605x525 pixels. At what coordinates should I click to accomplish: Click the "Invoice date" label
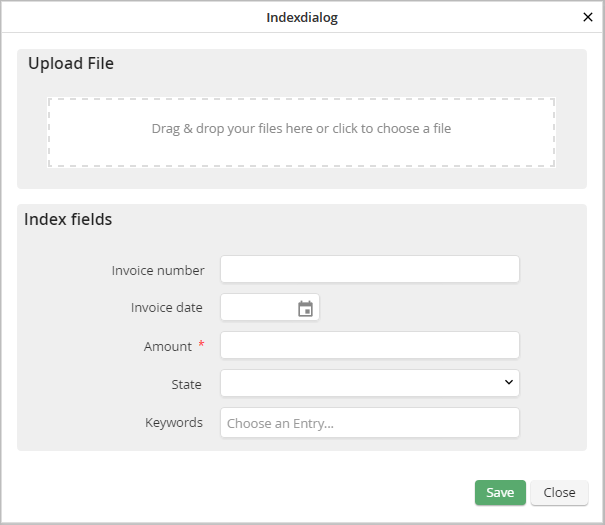click(x=167, y=308)
